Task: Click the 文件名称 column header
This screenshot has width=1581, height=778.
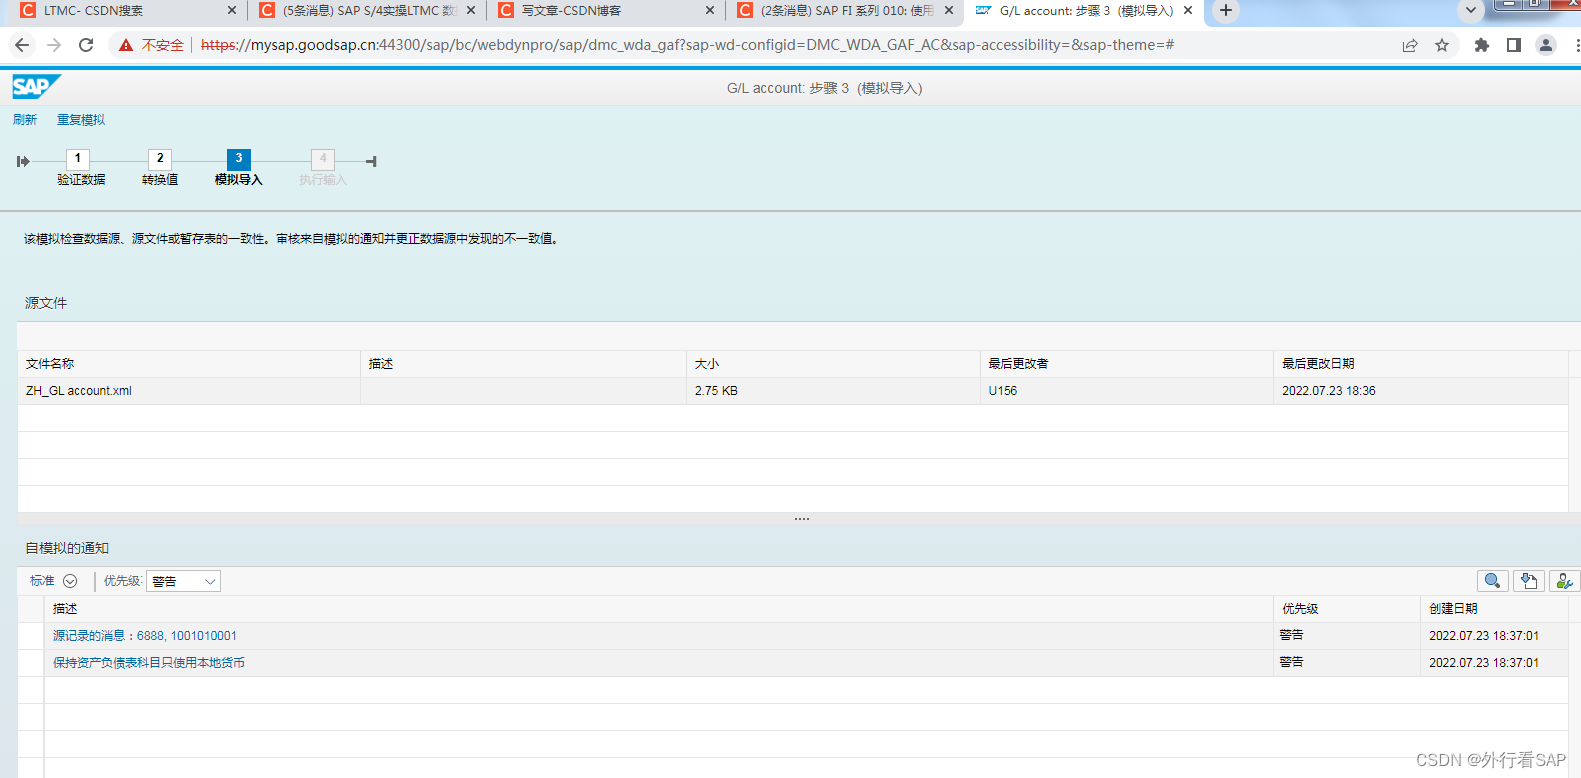Action: tap(189, 364)
